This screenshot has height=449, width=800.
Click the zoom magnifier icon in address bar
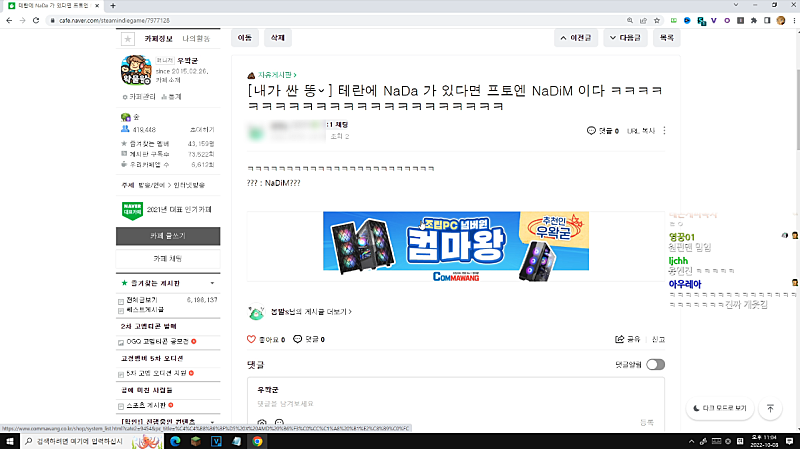(x=630, y=20)
